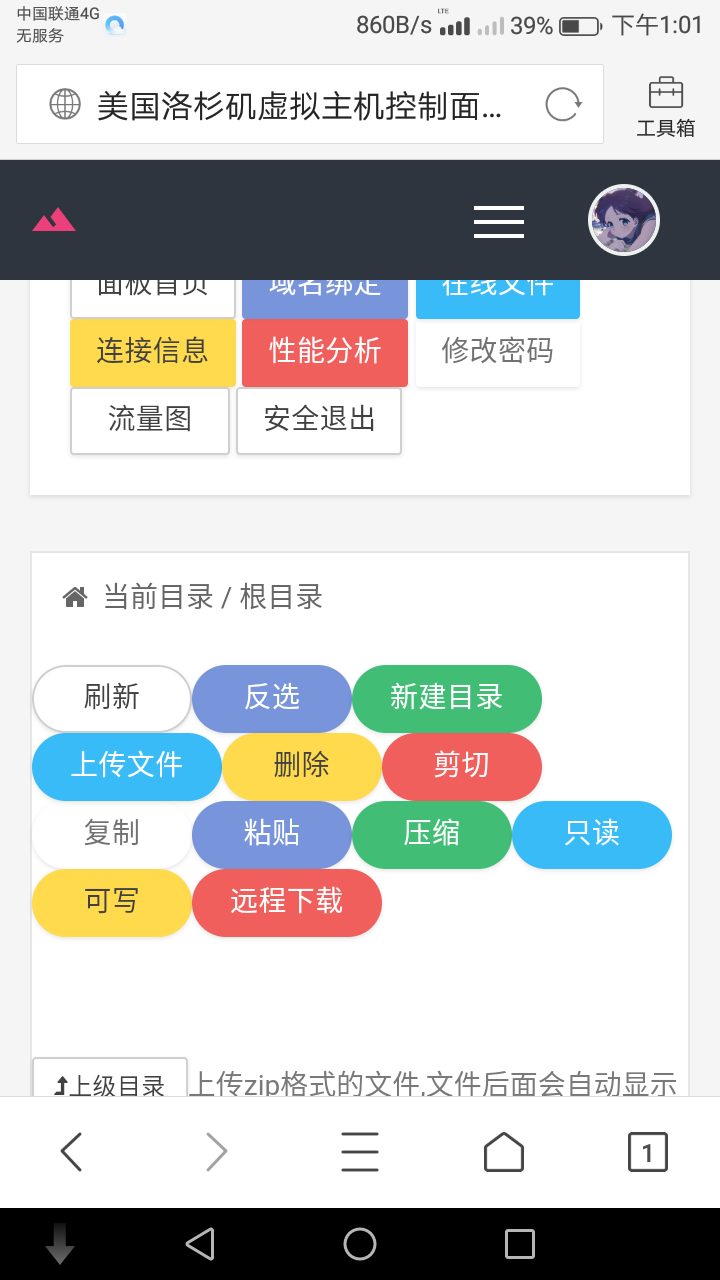Go to the browser home page icon
The width and height of the screenshot is (720, 1280).
(504, 1152)
